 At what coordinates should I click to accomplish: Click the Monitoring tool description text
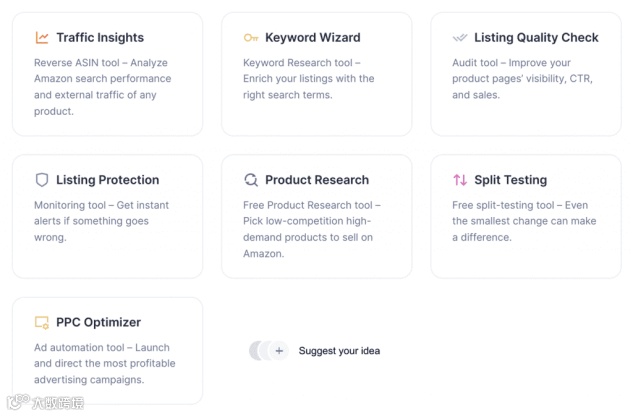(101, 221)
